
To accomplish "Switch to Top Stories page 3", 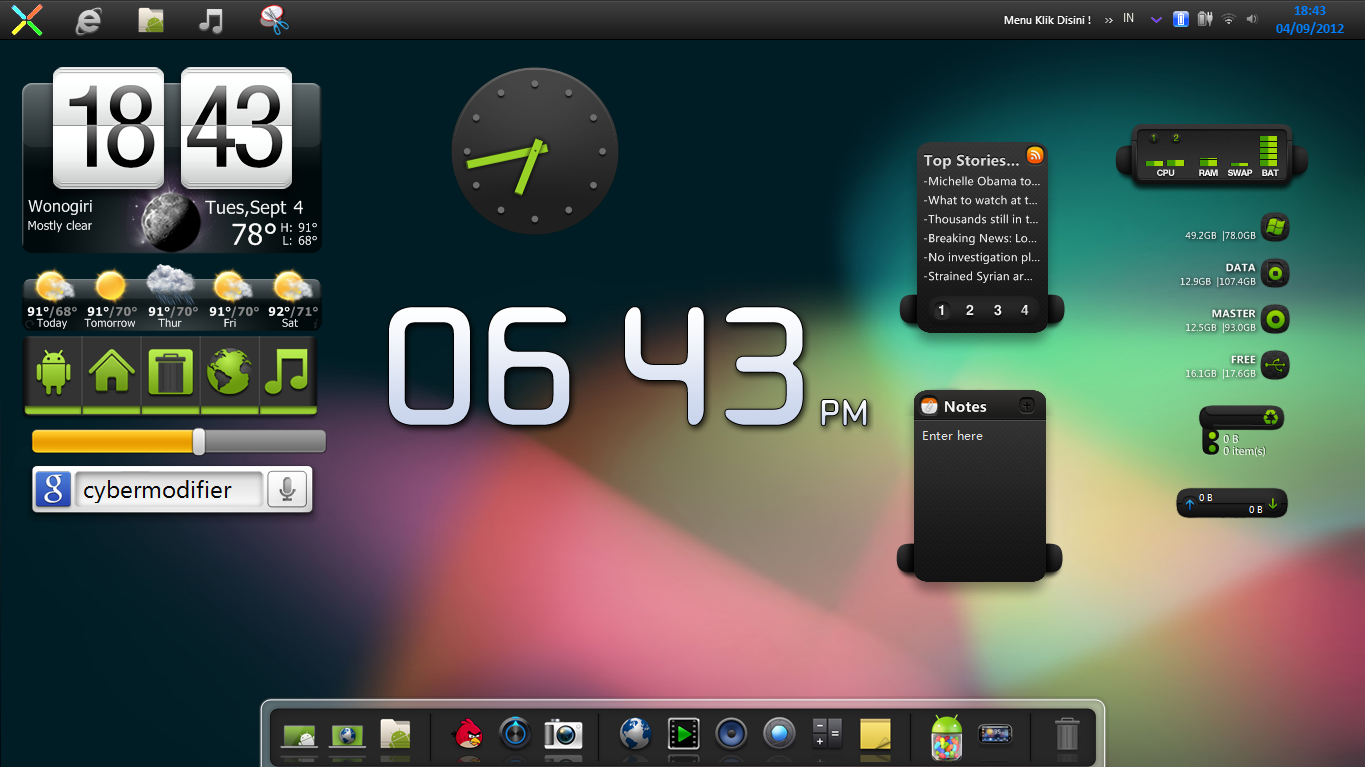I will (x=997, y=310).
